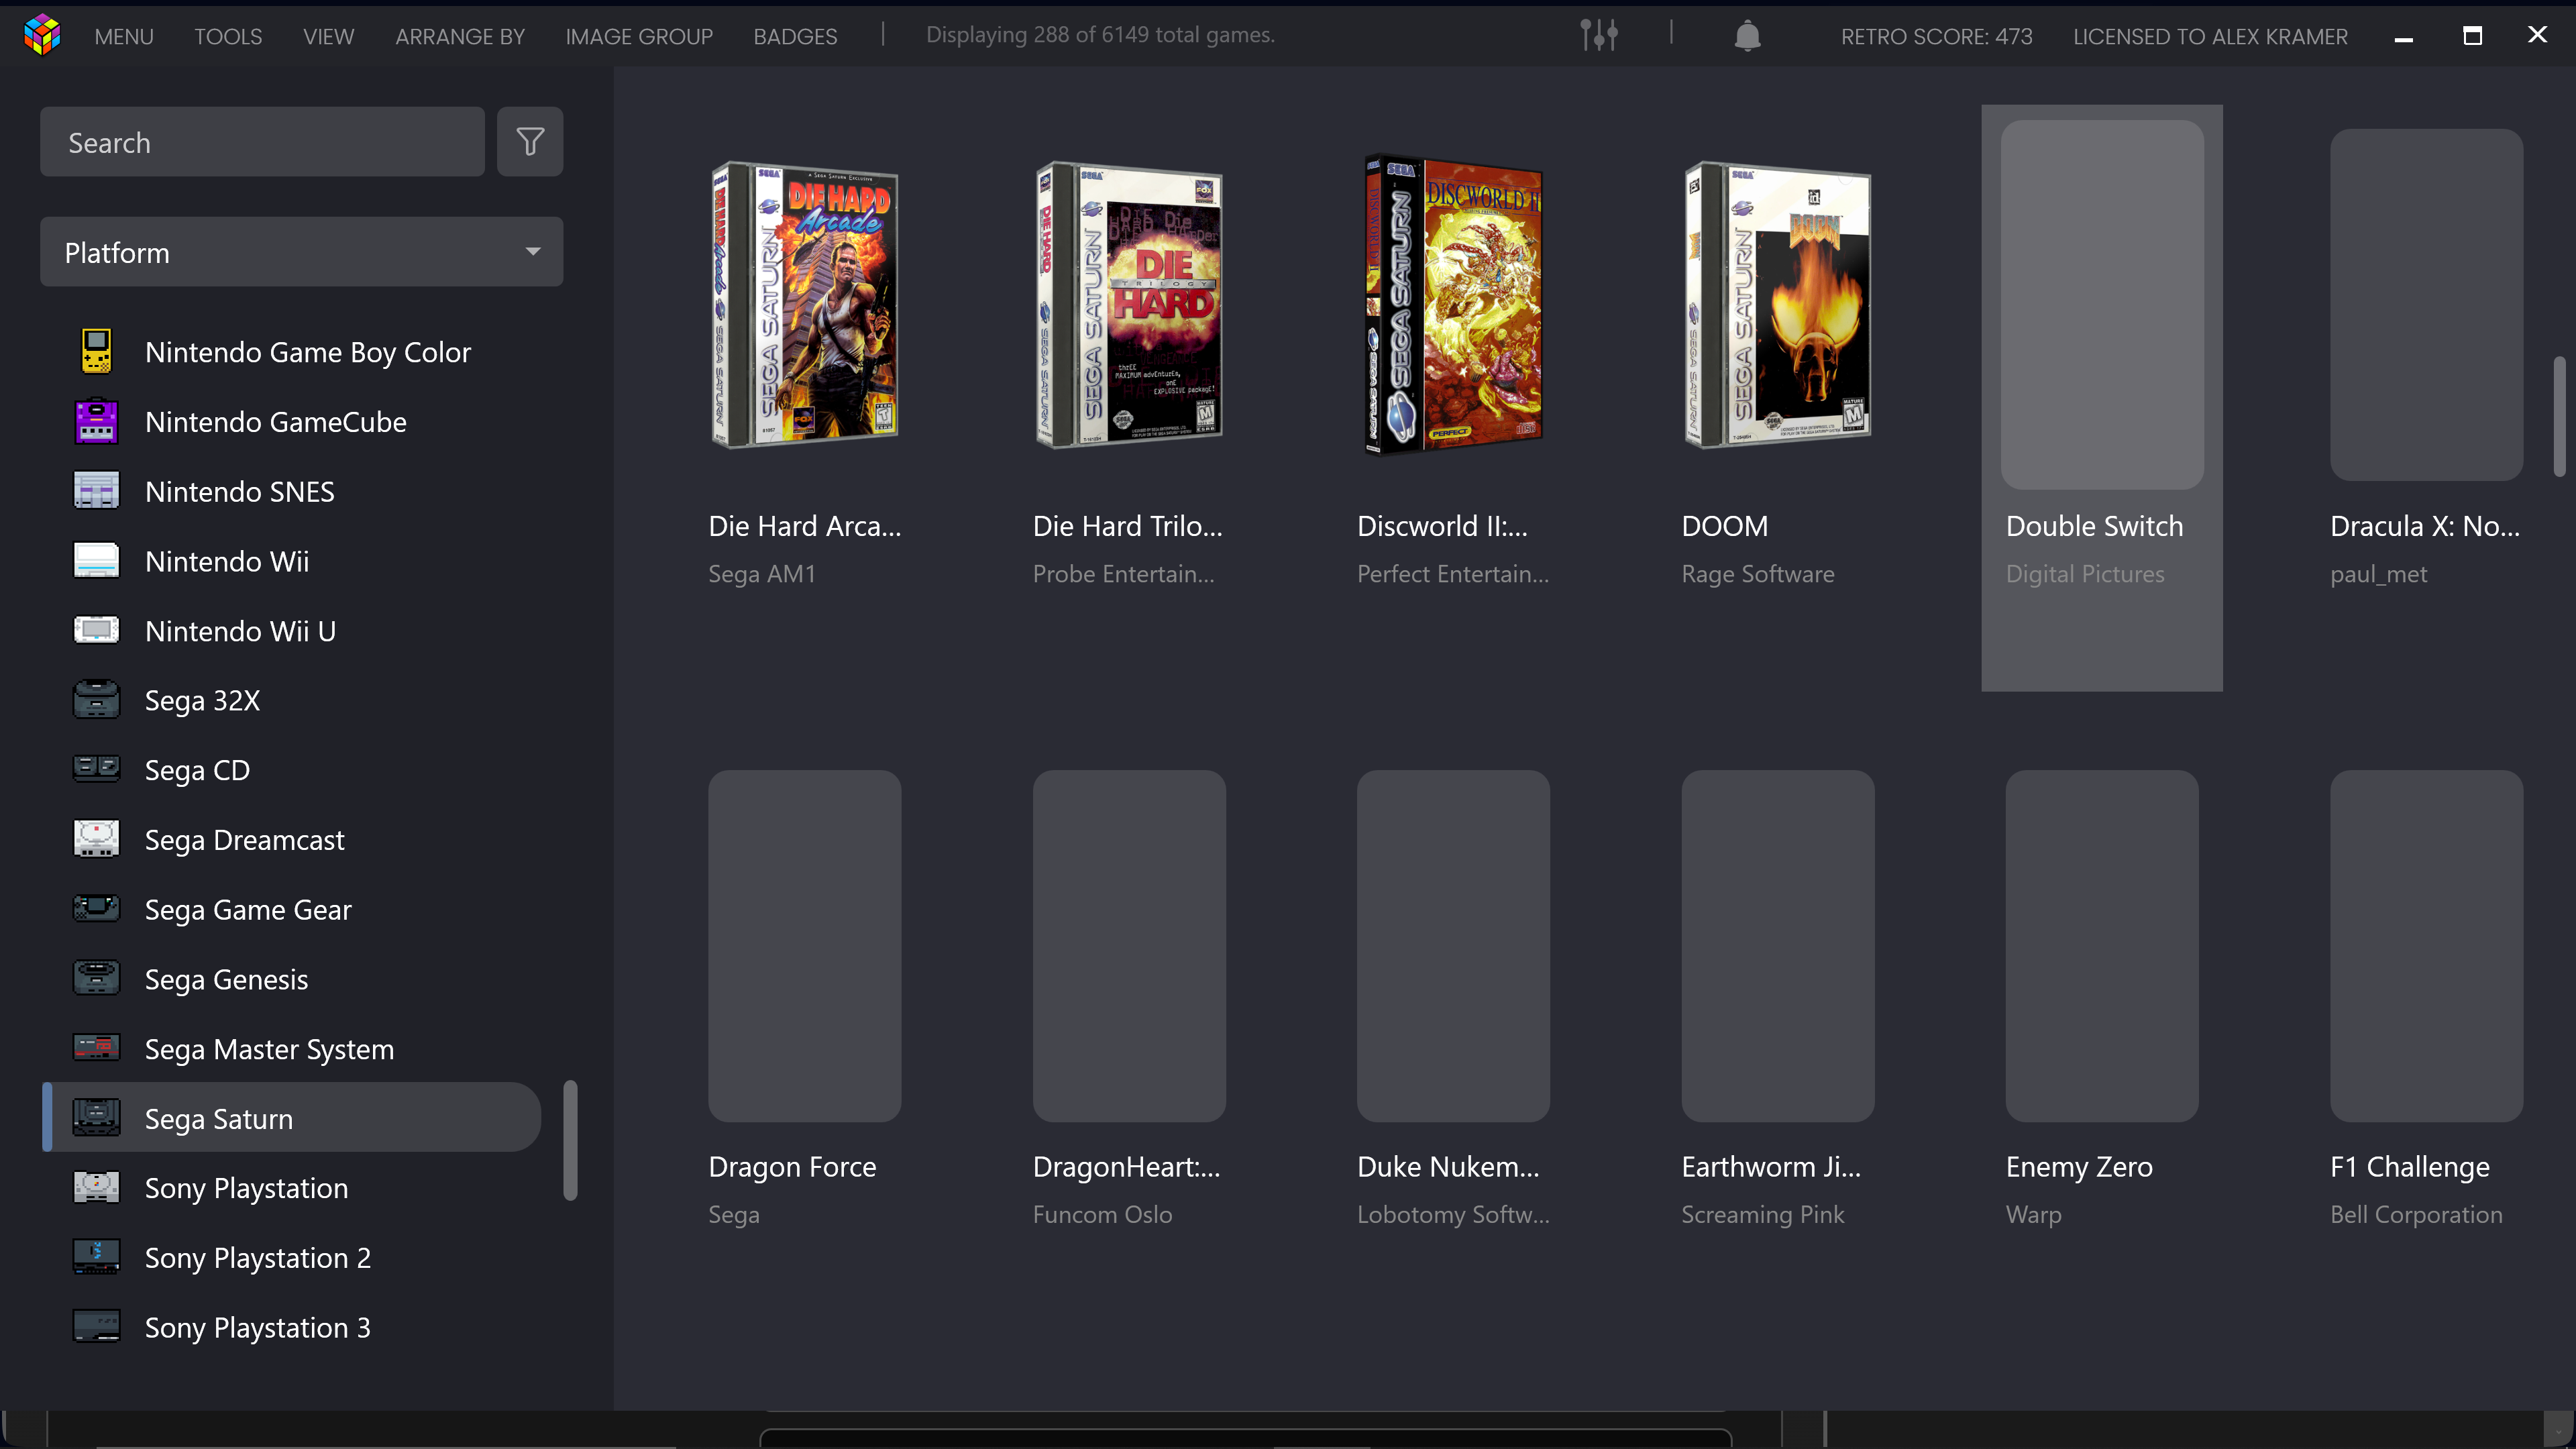The height and width of the screenshot is (1449, 2576).
Task: Select the DOOM box art thumbnail
Action: coord(1777,305)
